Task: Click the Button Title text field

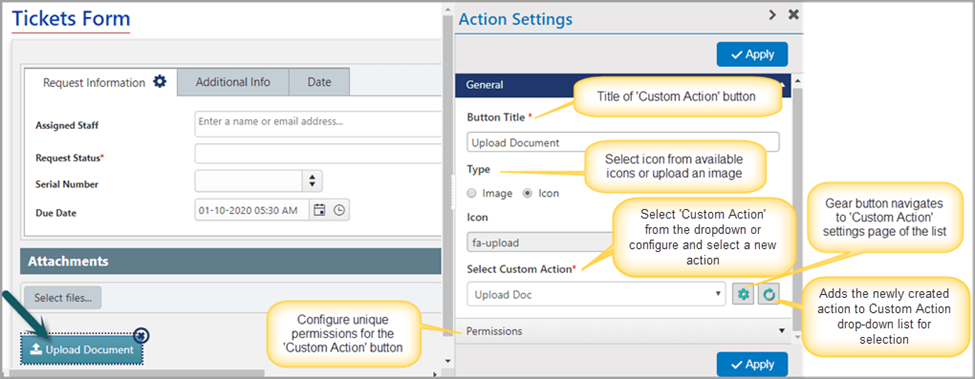Action: [622, 142]
